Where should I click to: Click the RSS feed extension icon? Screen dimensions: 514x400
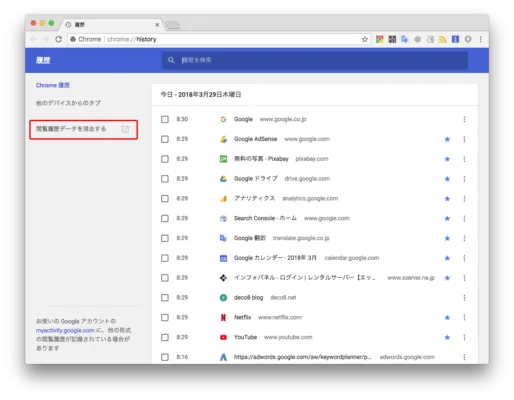coord(443,39)
